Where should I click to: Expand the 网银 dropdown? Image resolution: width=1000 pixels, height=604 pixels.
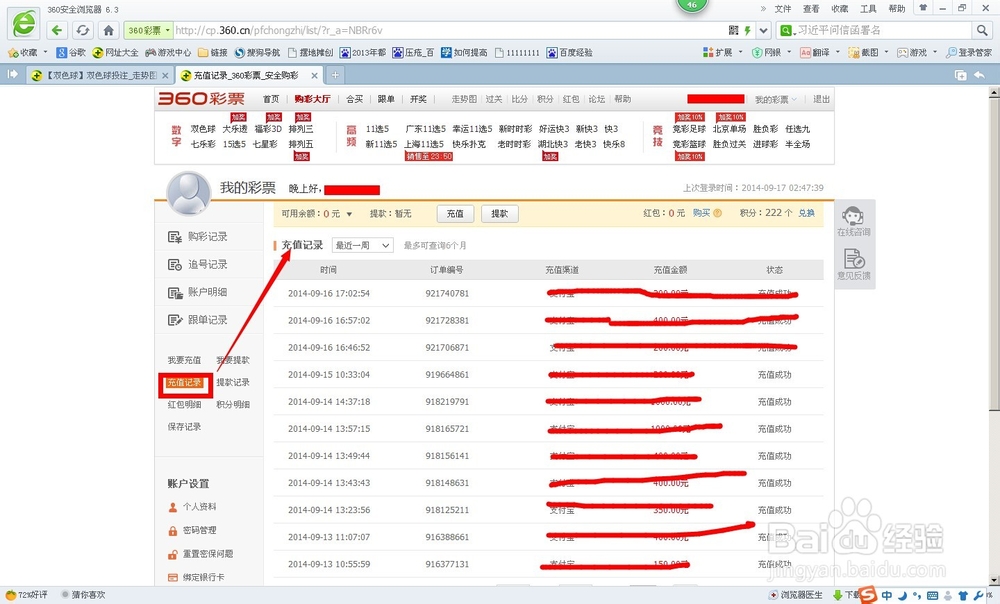click(x=789, y=52)
